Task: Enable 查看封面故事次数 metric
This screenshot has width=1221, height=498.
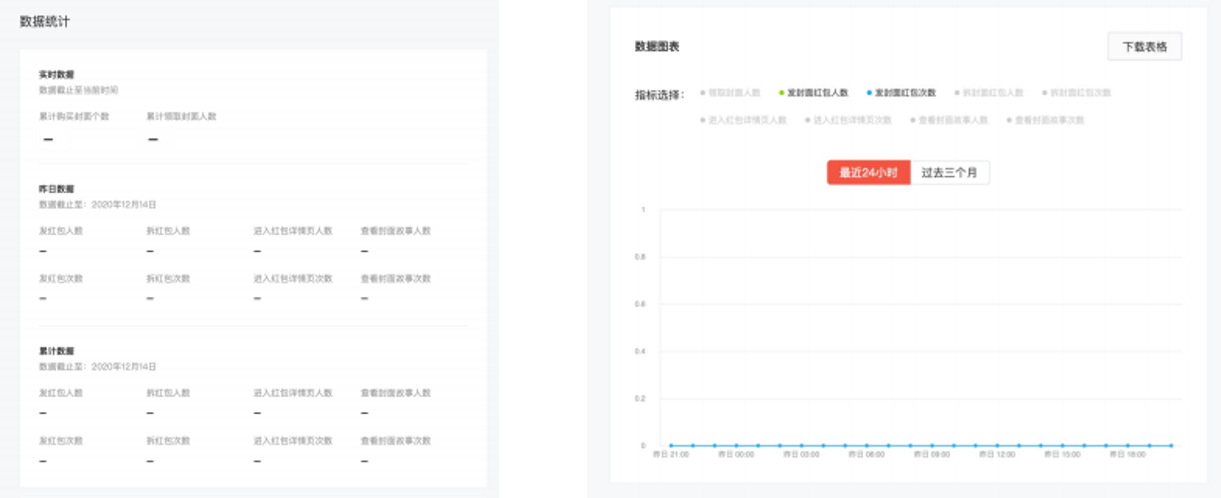Action: 1045,120
